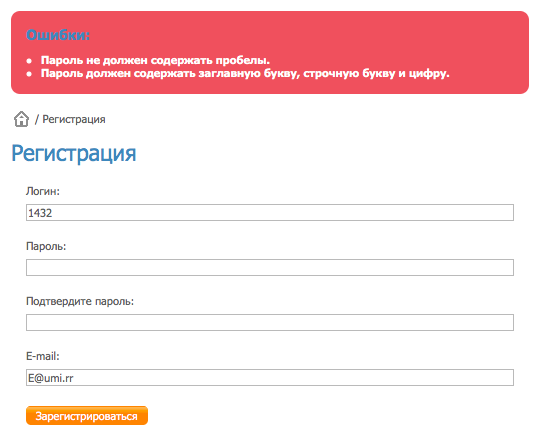This screenshot has width=537, height=439.
Task: Click the Подтвердите пароль label
Action: 80,301
